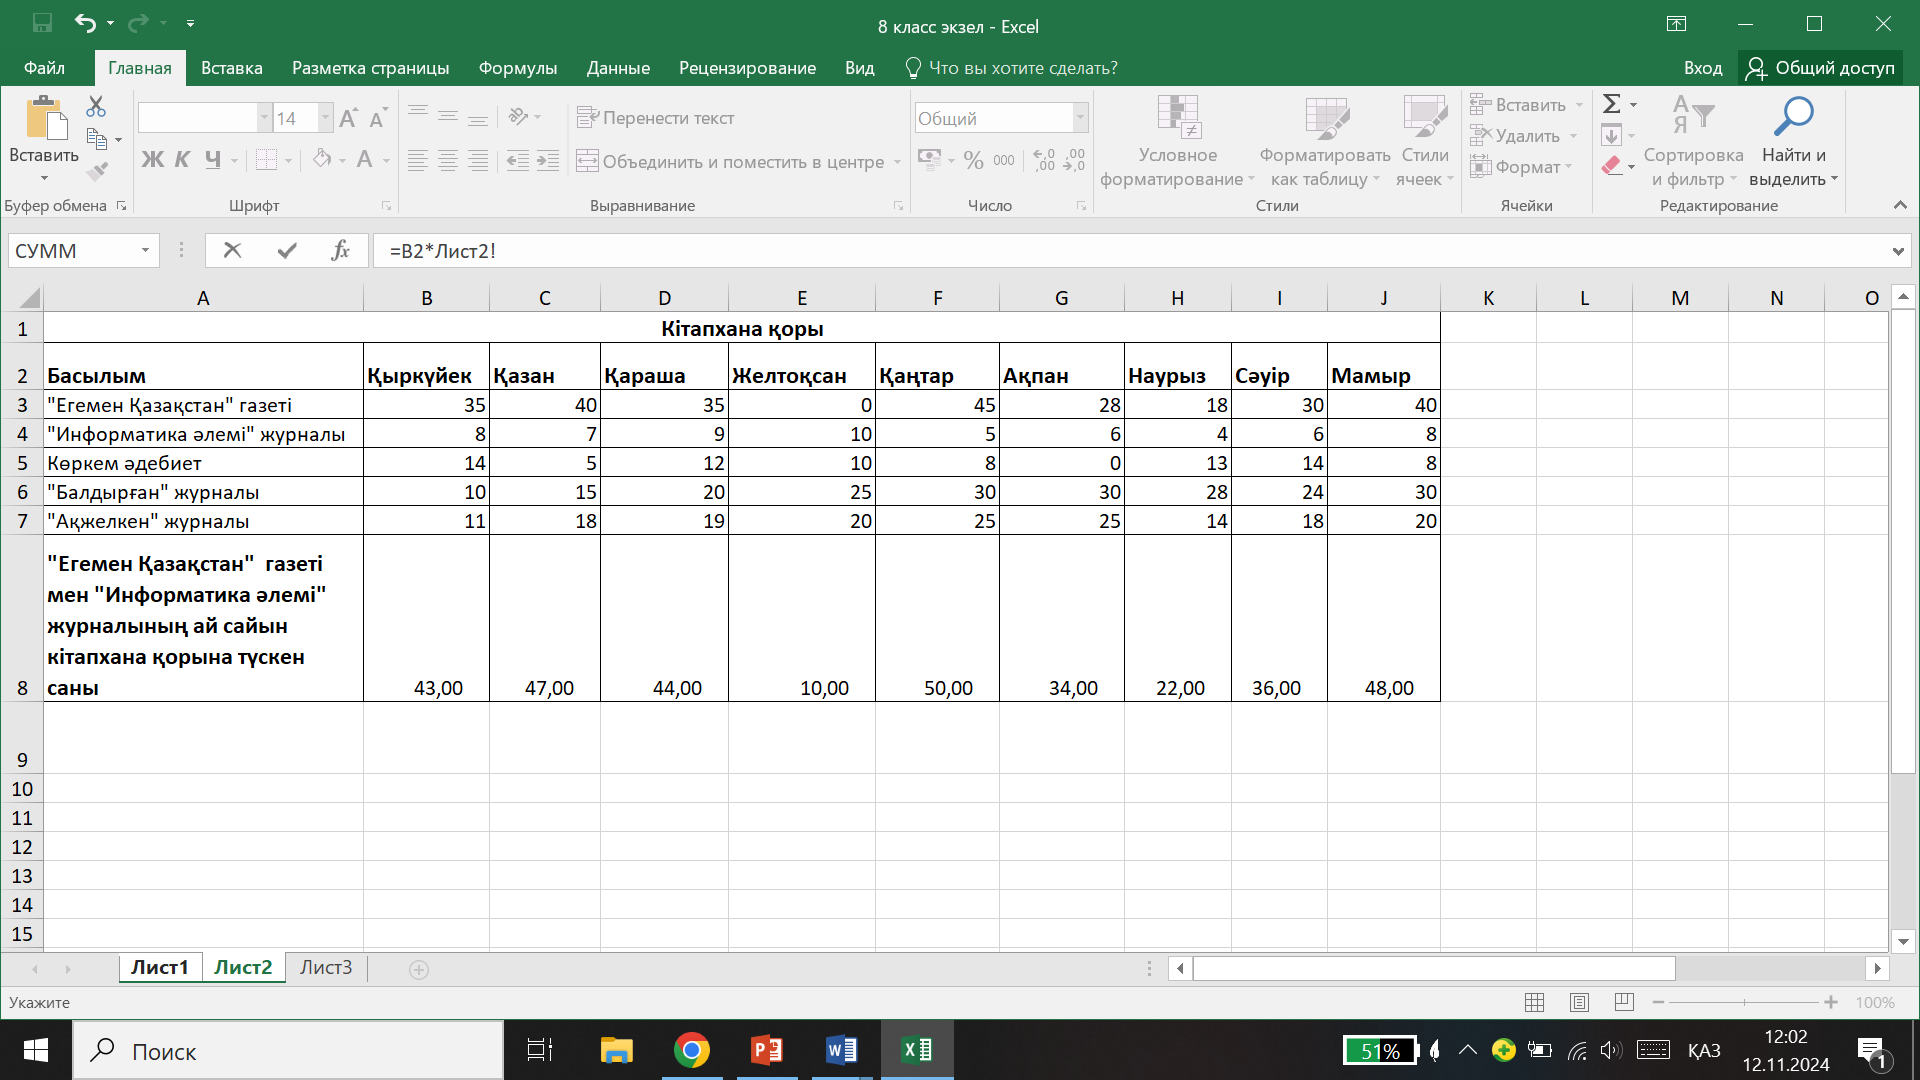Click the AutoSum sigma icon
This screenshot has width=1920, height=1080.
click(1611, 104)
